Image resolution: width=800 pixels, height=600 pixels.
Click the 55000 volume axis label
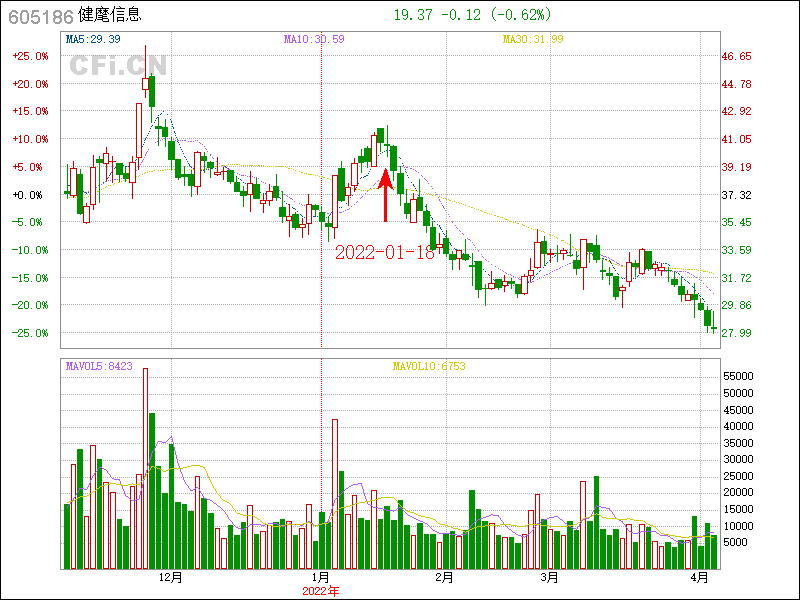[x=739, y=376]
